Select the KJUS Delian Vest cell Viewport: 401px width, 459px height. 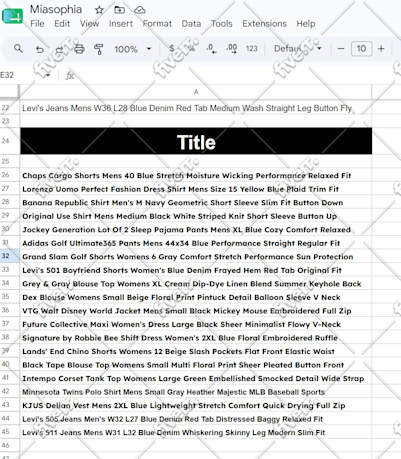(x=196, y=405)
